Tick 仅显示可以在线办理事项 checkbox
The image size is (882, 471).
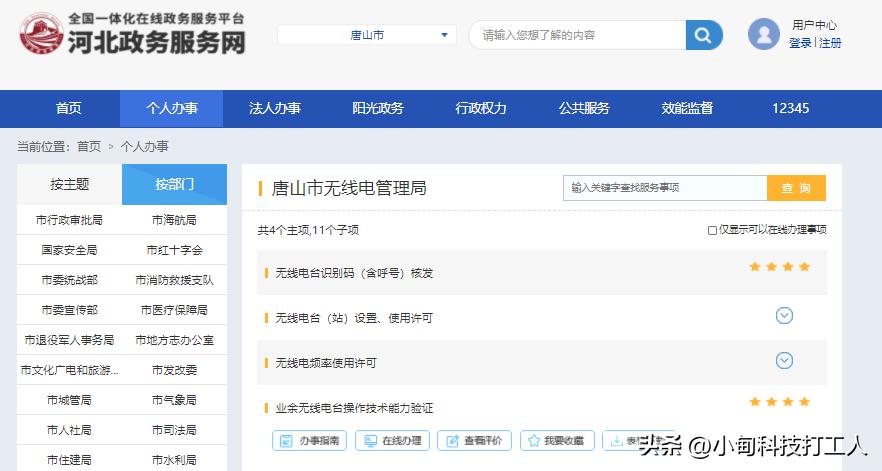click(712, 230)
